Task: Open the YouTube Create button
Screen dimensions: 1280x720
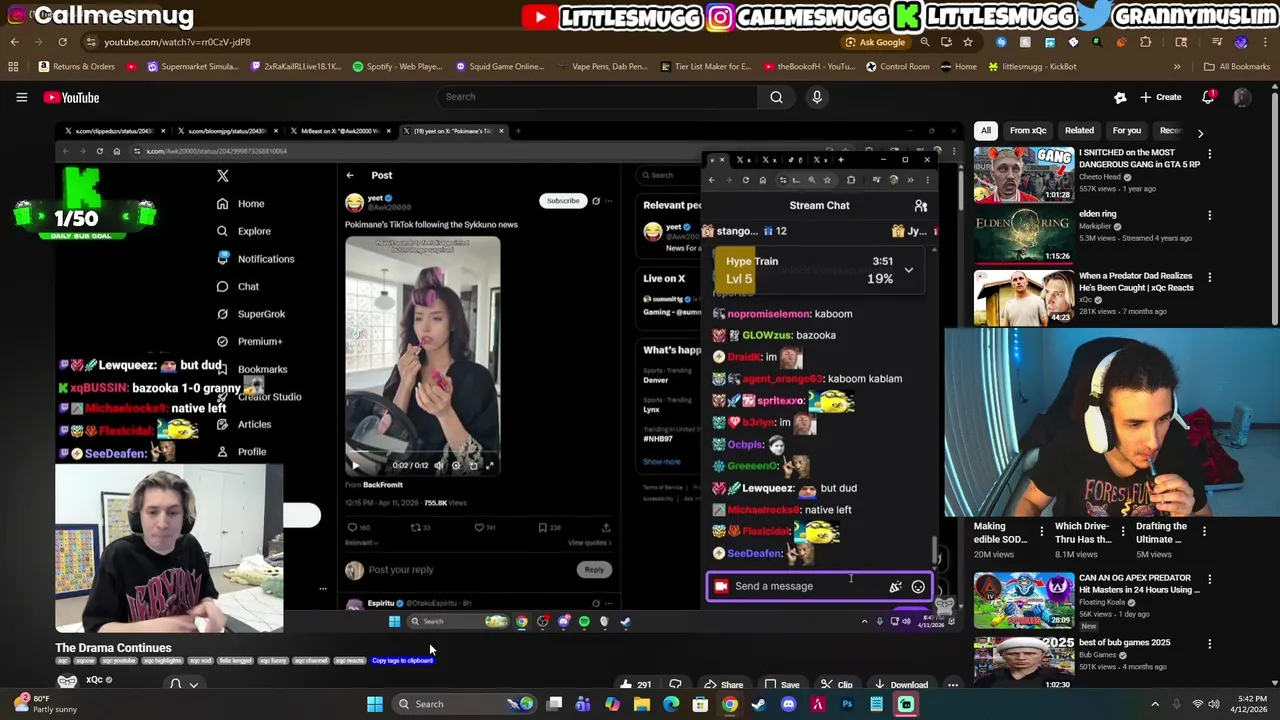Action: coord(1160,97)
